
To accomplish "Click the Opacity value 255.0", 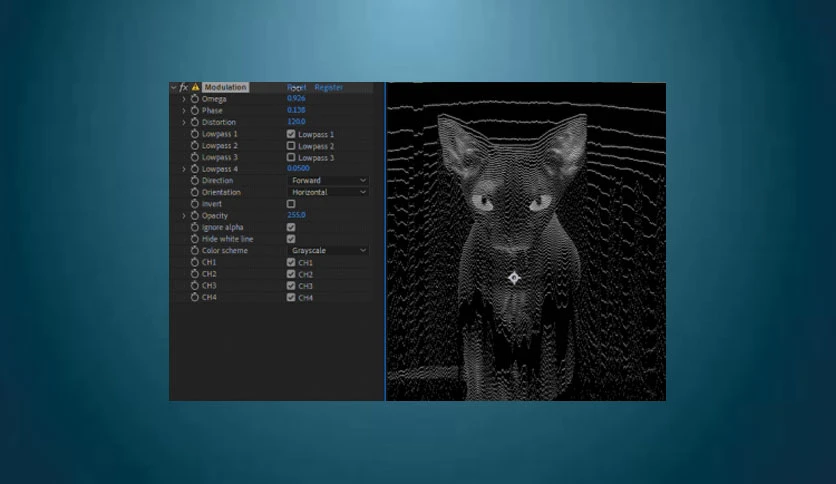I will coord(296,215).
